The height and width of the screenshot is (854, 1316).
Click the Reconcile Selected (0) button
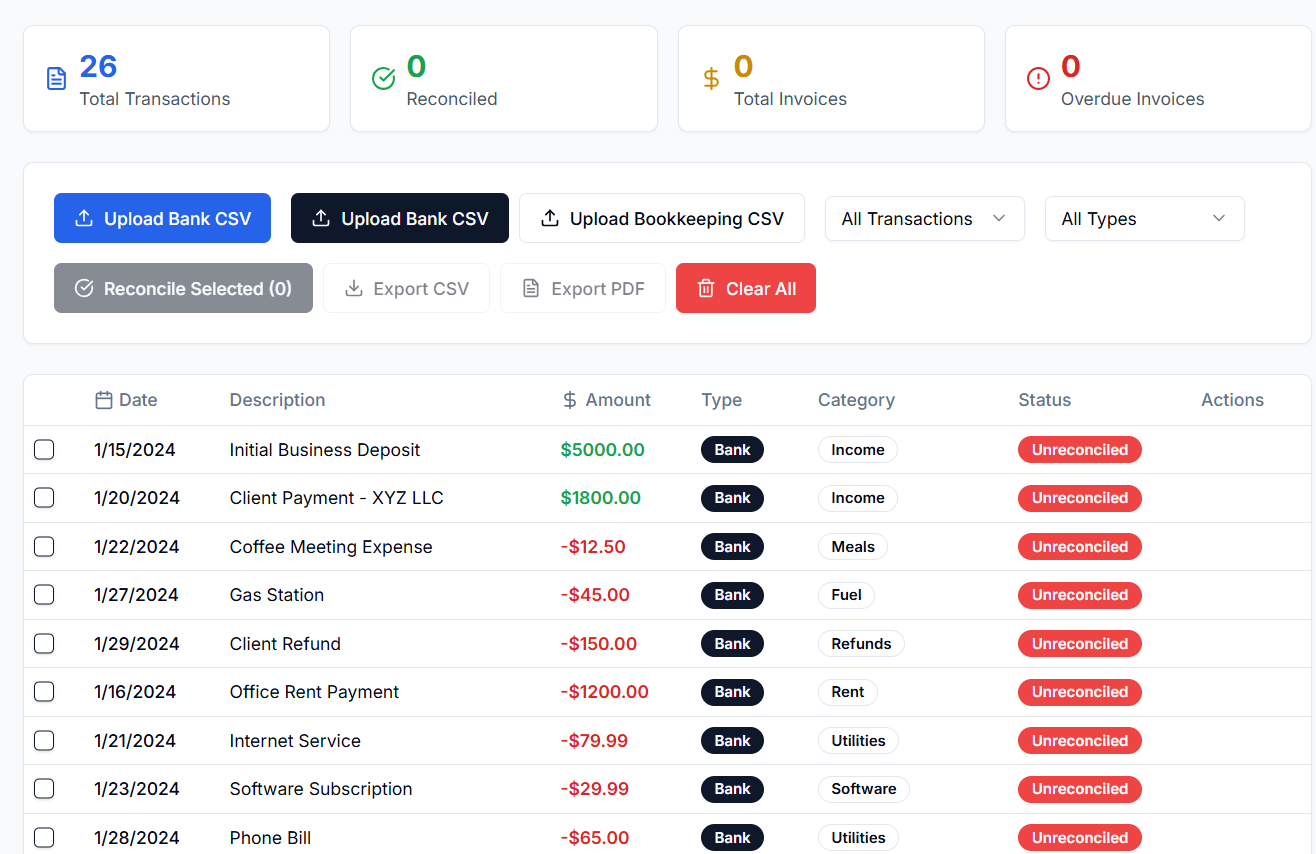pyautogui.click(x=183, y=289)
